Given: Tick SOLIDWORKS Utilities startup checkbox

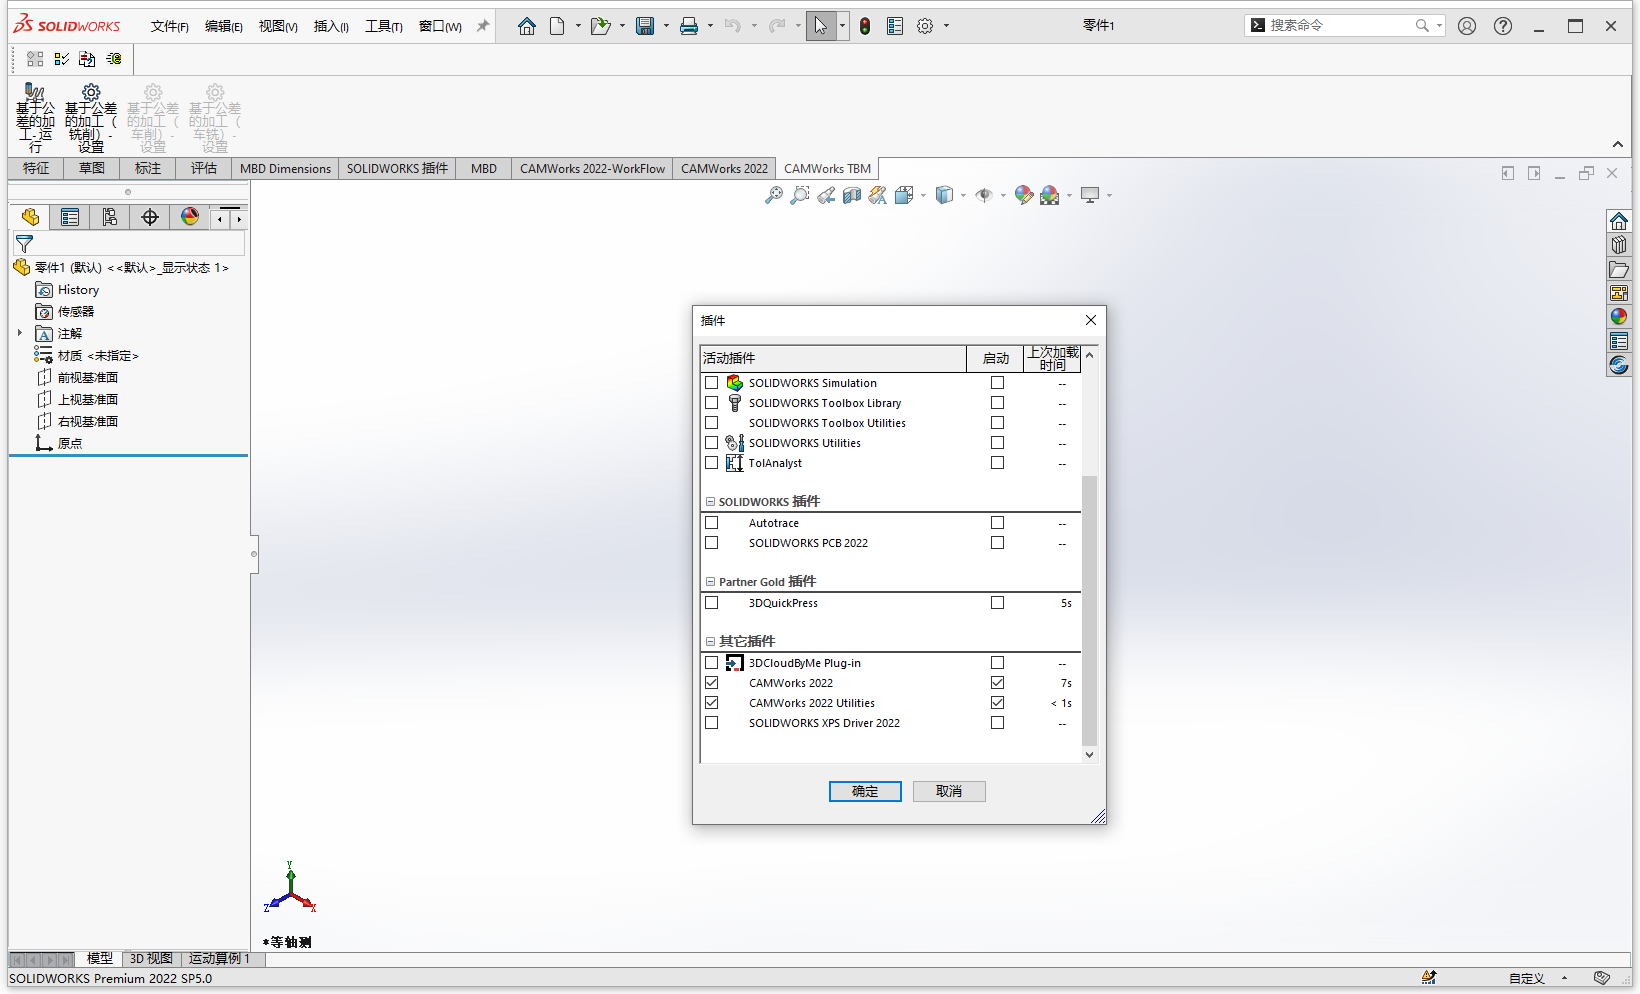Looking at the screenshot, I should 997,443.
